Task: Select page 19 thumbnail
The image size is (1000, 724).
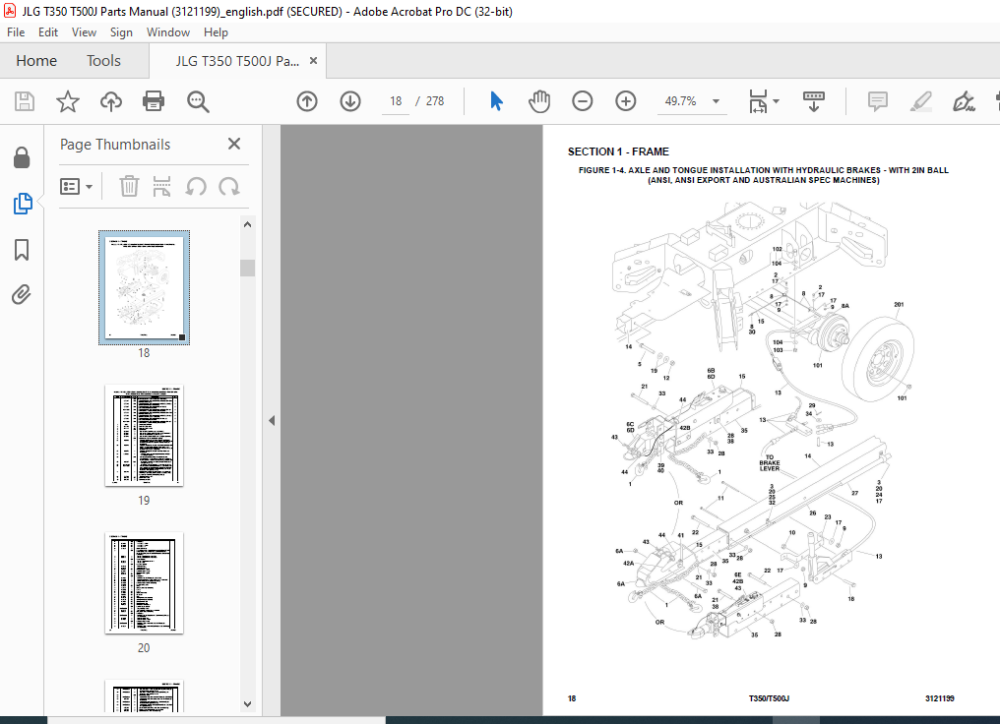Action: click(144, 436)
